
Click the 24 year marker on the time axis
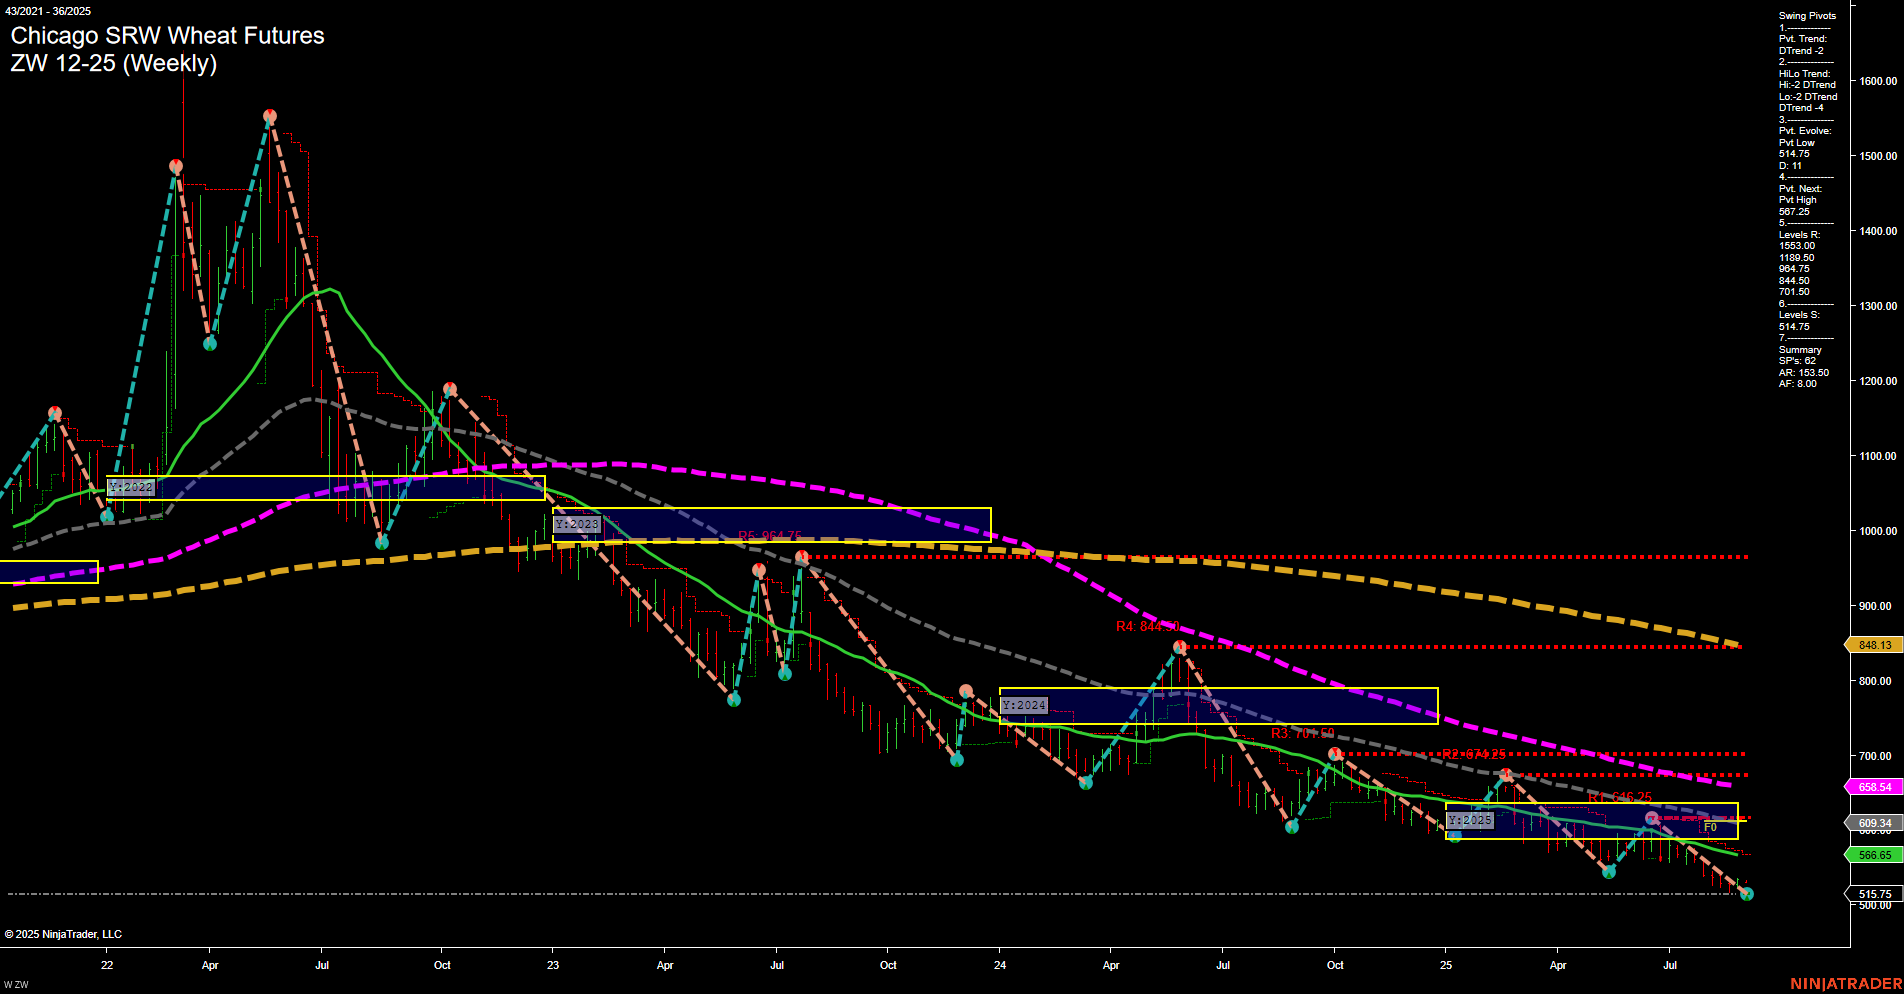pyautogui.click(x=999, y=966)
